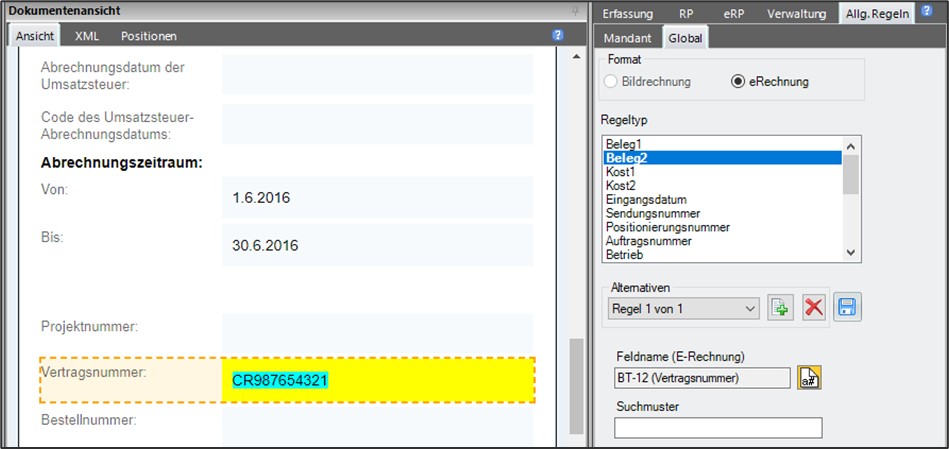Screen dimensions: 949x449
Task: Save the rule with floppy icon
Action: (x=847, y=308)
